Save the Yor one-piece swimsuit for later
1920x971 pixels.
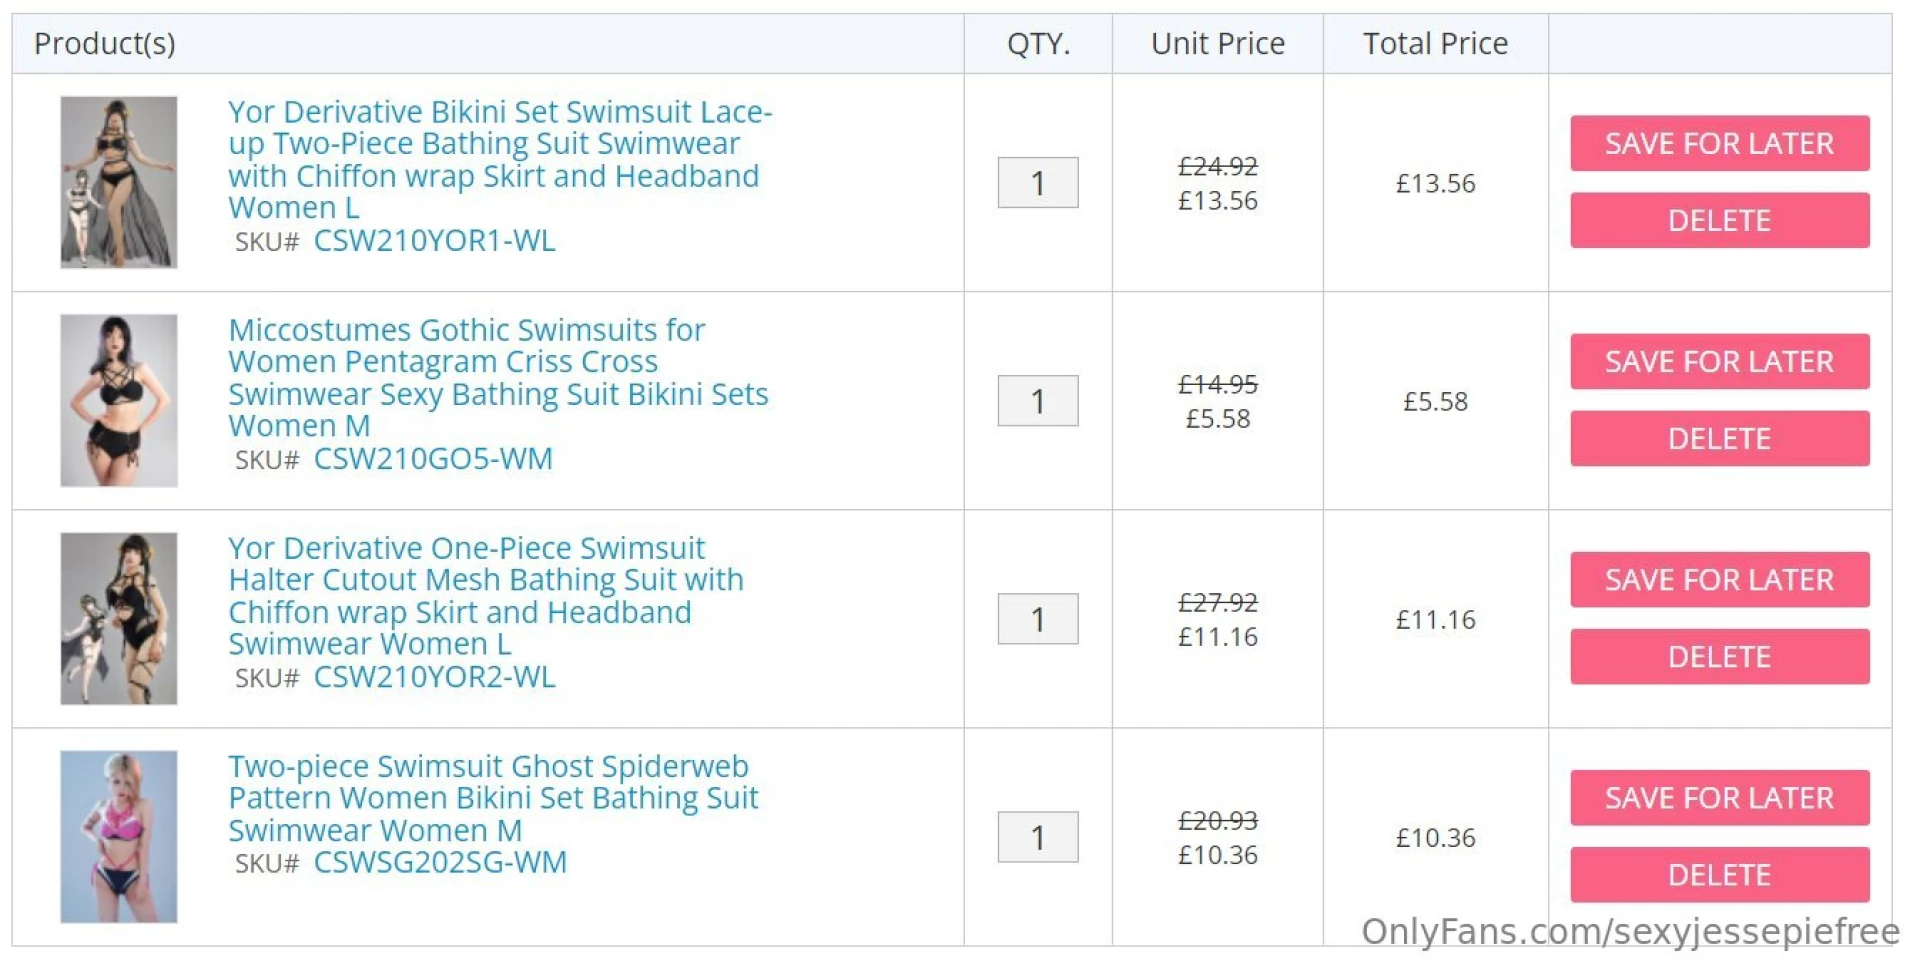click(1718, 579)
